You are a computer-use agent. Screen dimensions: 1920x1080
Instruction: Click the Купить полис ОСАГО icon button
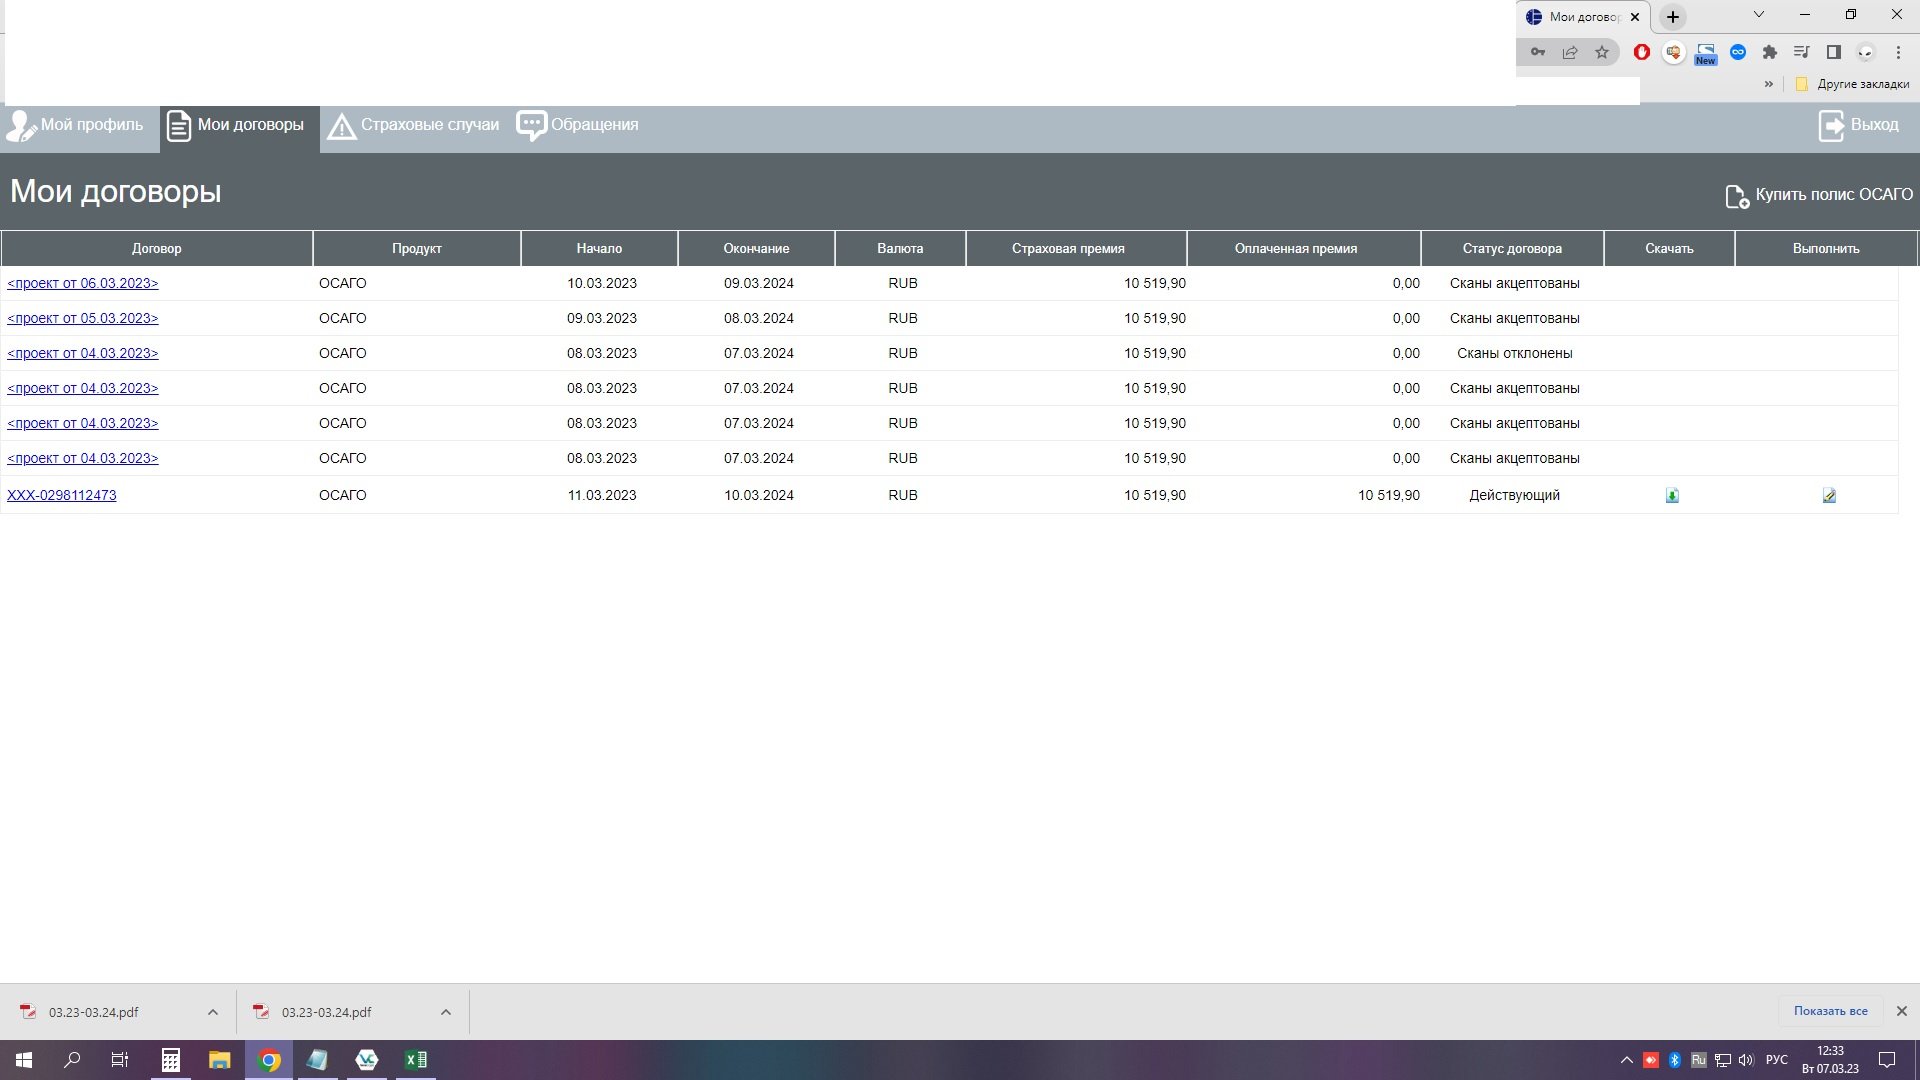click(1736, 196)
